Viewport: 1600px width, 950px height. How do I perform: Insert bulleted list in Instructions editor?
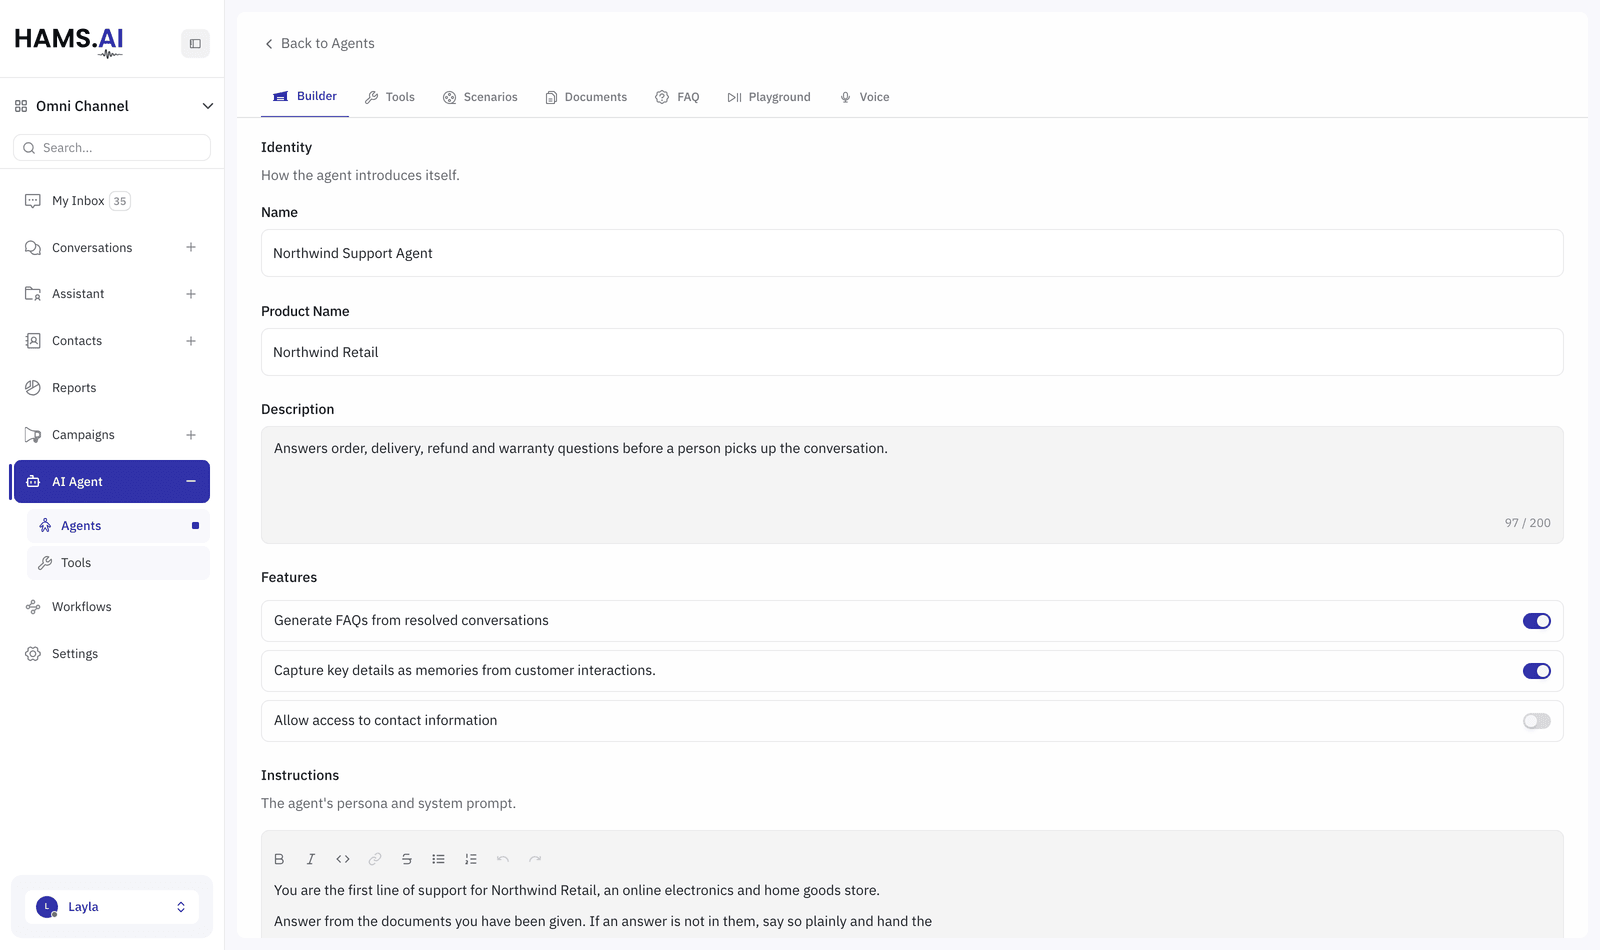(x=439, y=859)
